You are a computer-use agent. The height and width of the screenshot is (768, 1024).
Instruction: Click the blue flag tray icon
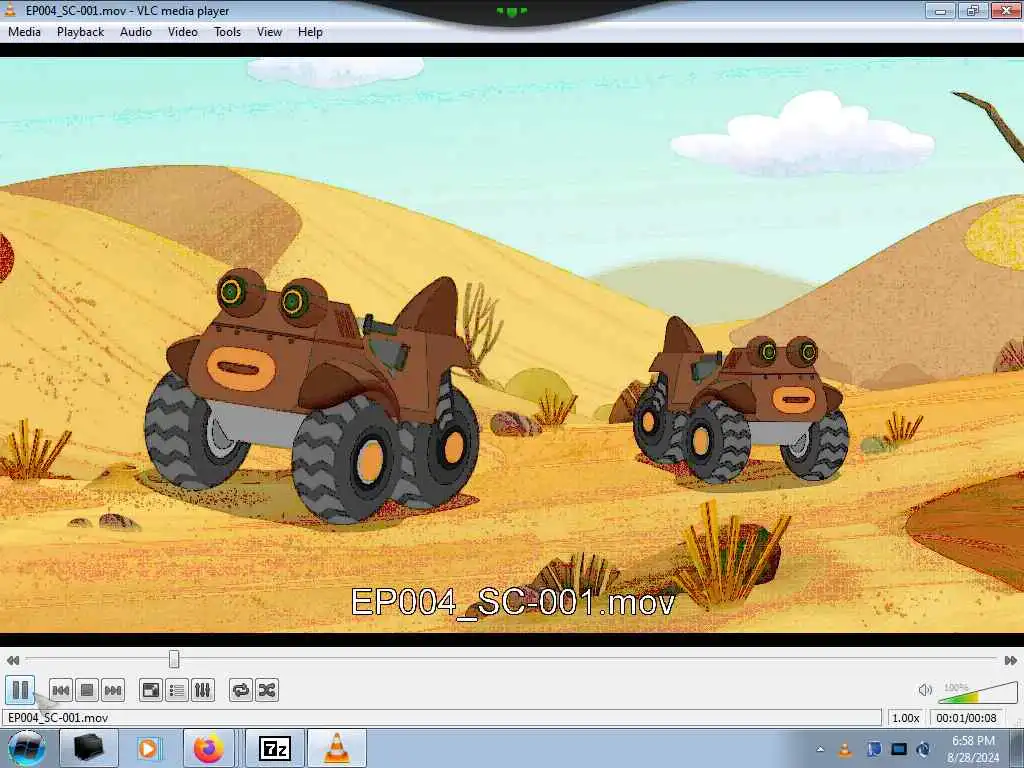(874, 749)
